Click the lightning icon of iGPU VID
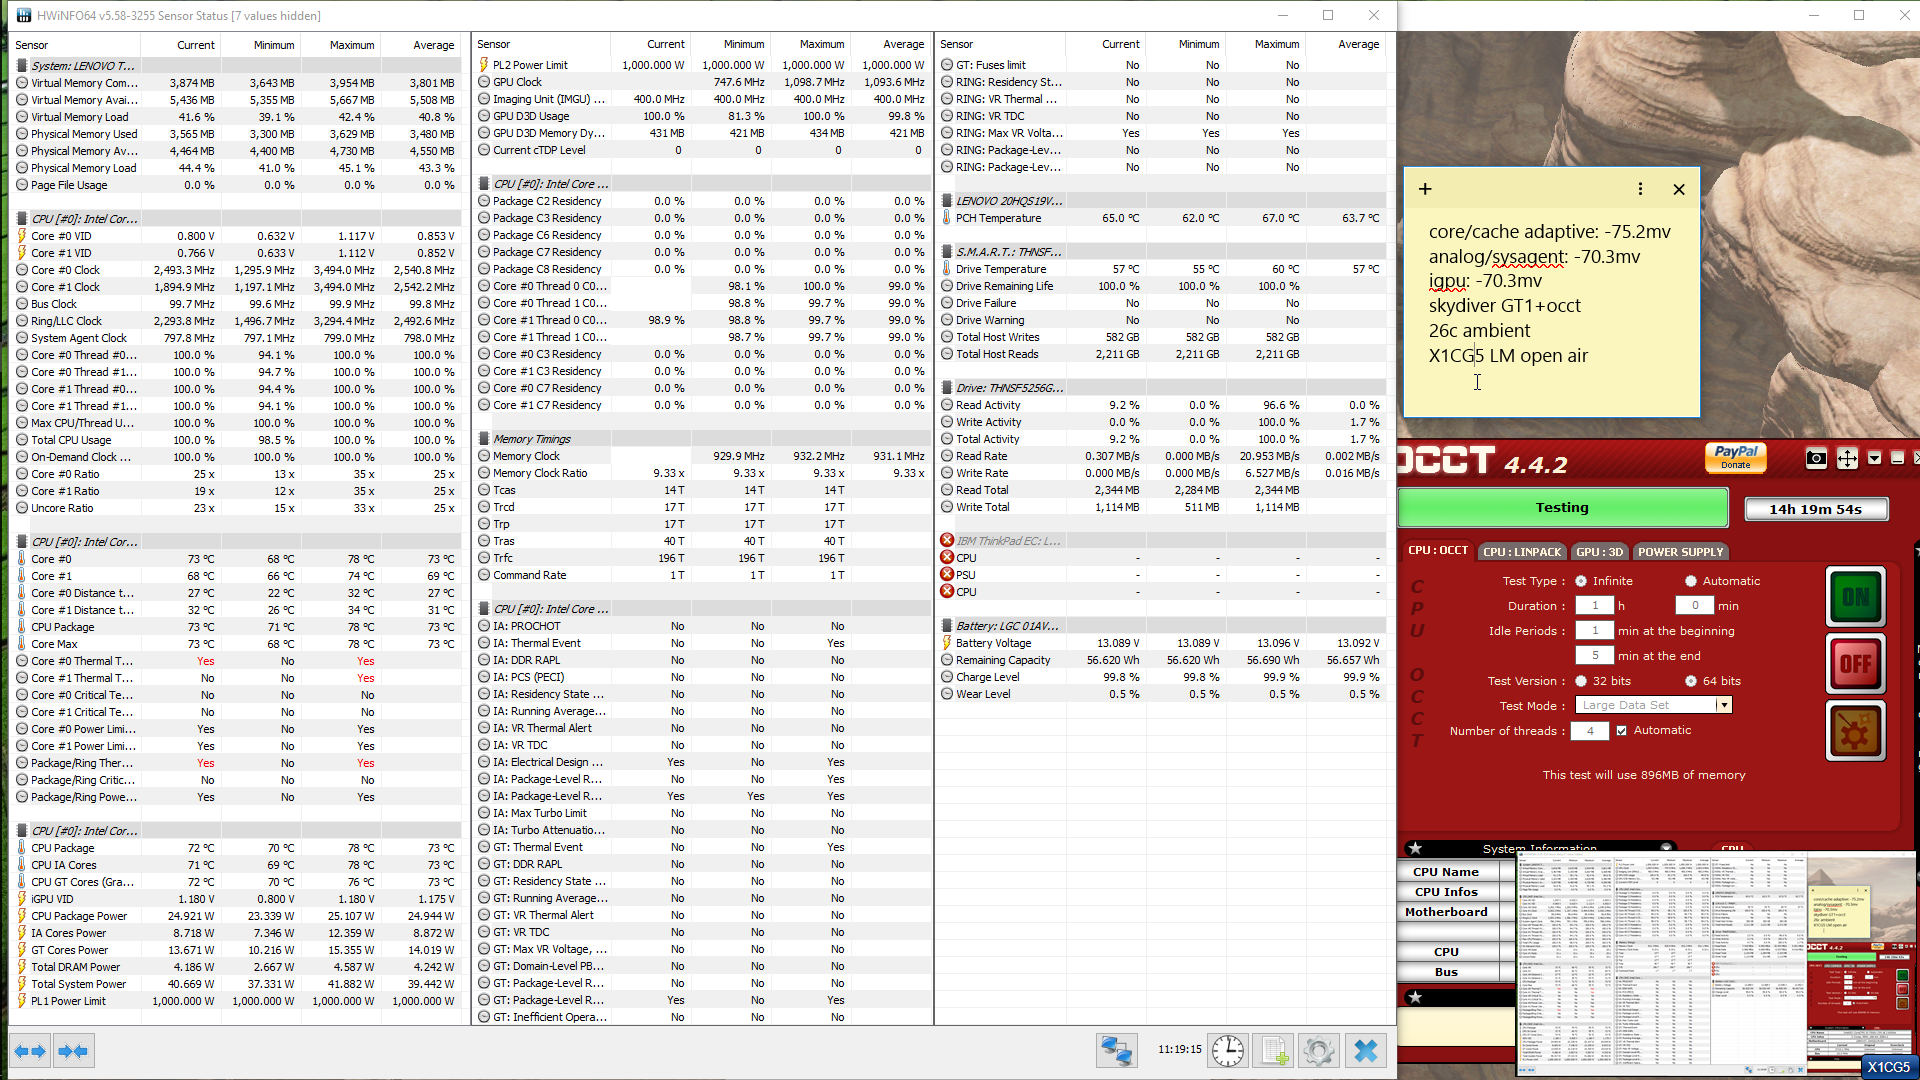This screenshot has height=1080, width=1920. 22,899
